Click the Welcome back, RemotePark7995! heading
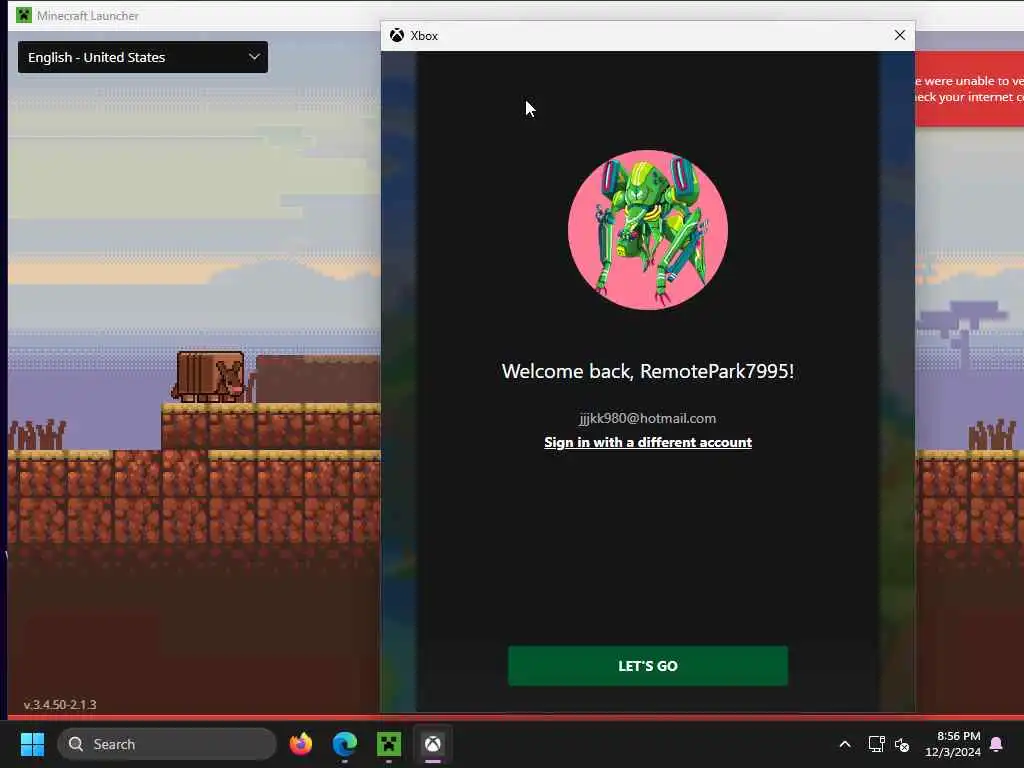The width and height of the screenshot is (1024, 768). tap(648, 371)
